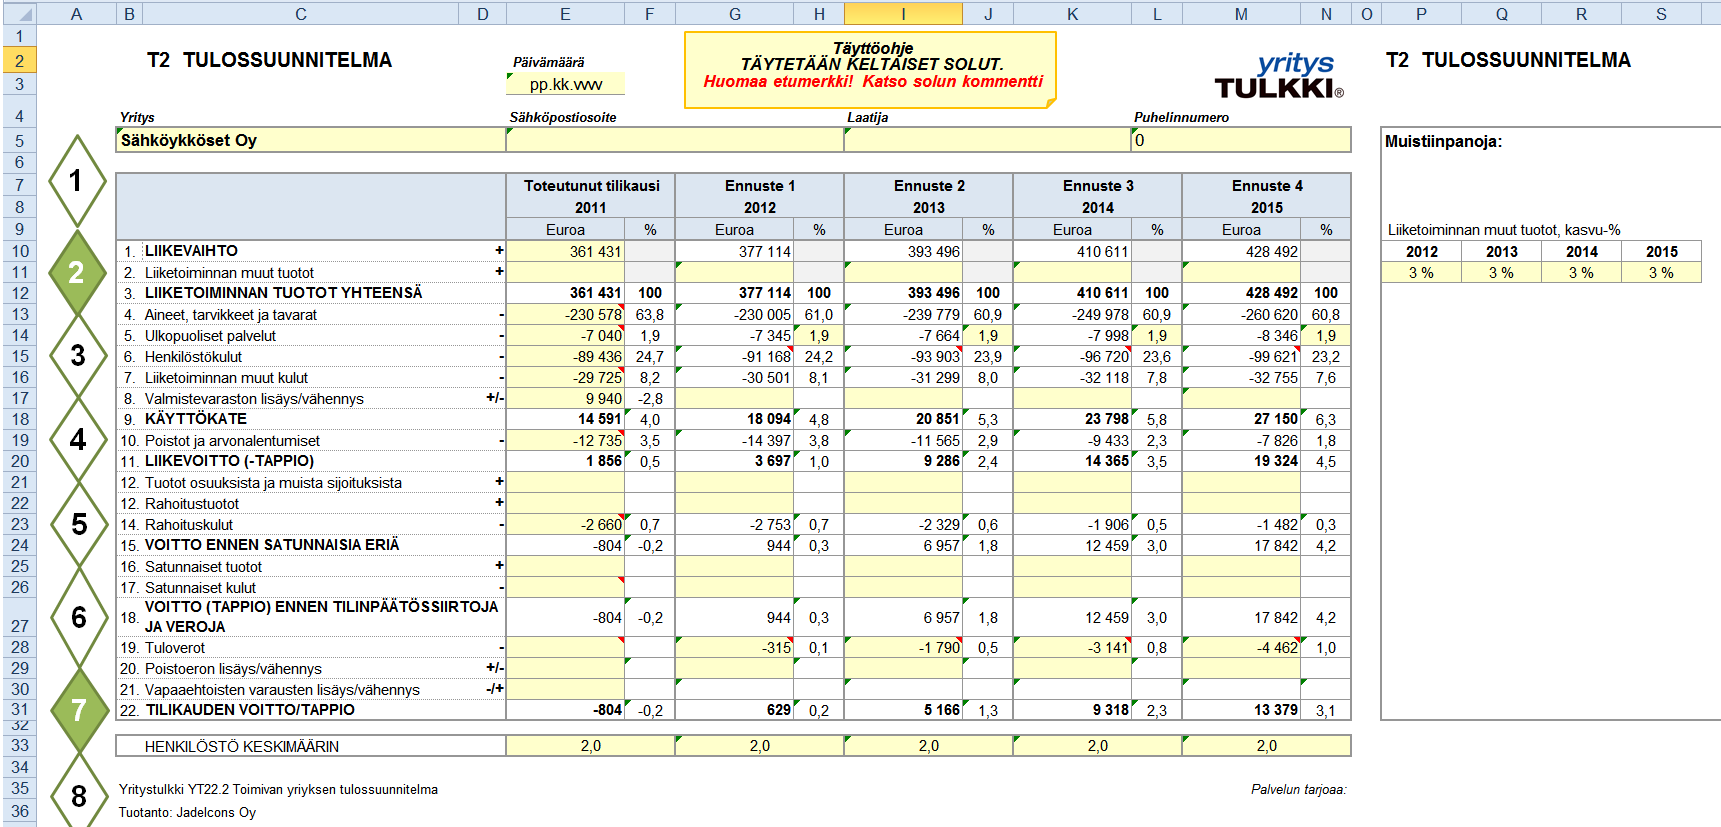Image resolution: width=1721 pixels, height=827 pixels.
Task: Select the Ennuste 1 header cell
Action: pyautogui.click(x=759, y=186)
